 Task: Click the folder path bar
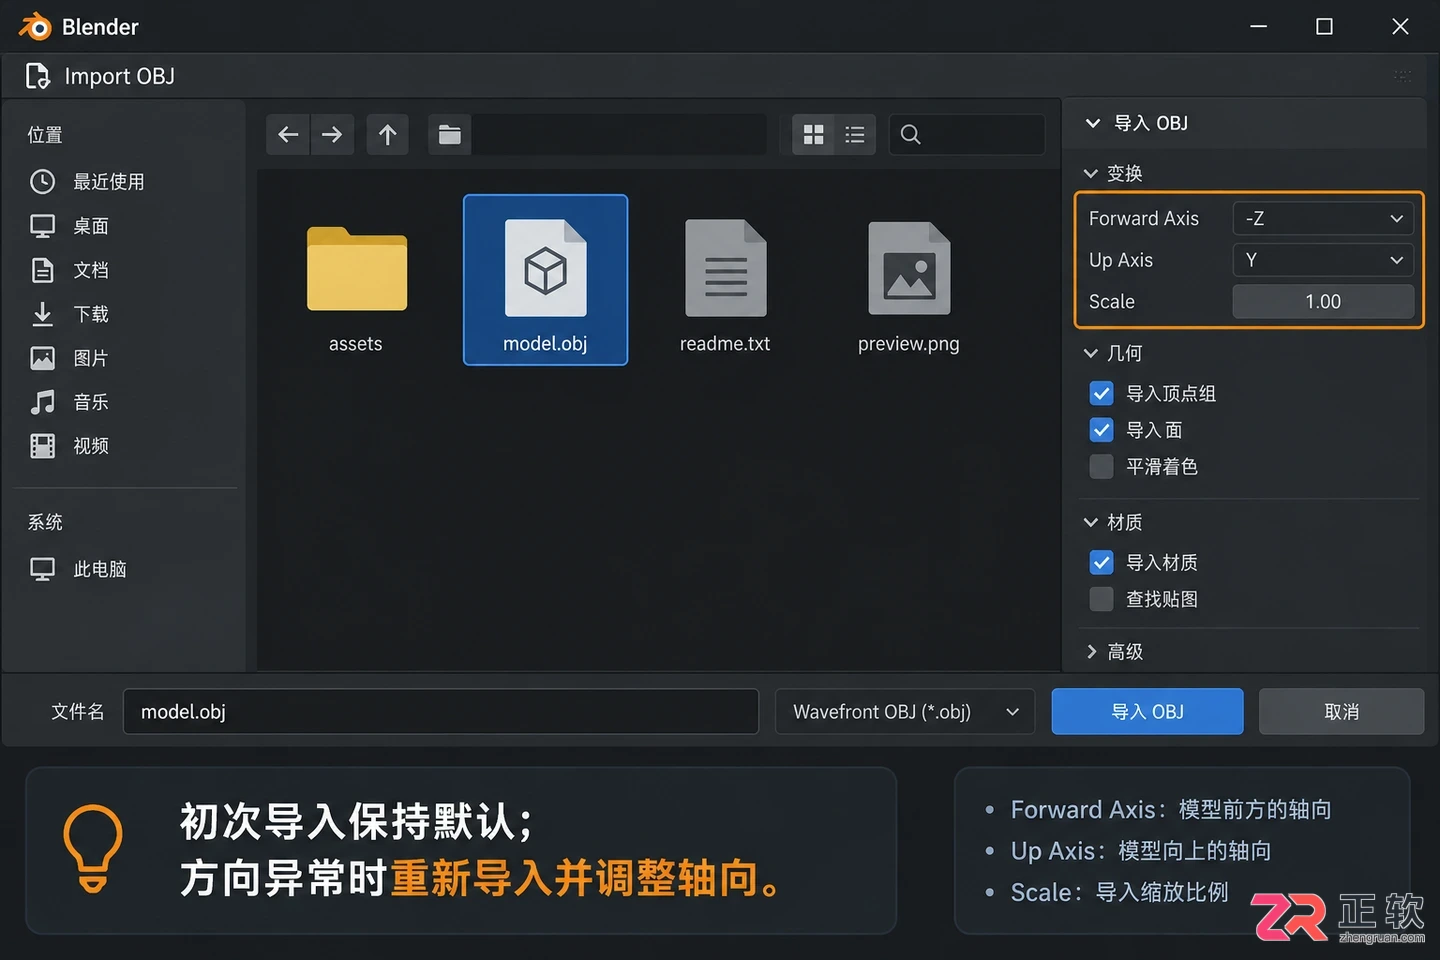pos(620,134)
